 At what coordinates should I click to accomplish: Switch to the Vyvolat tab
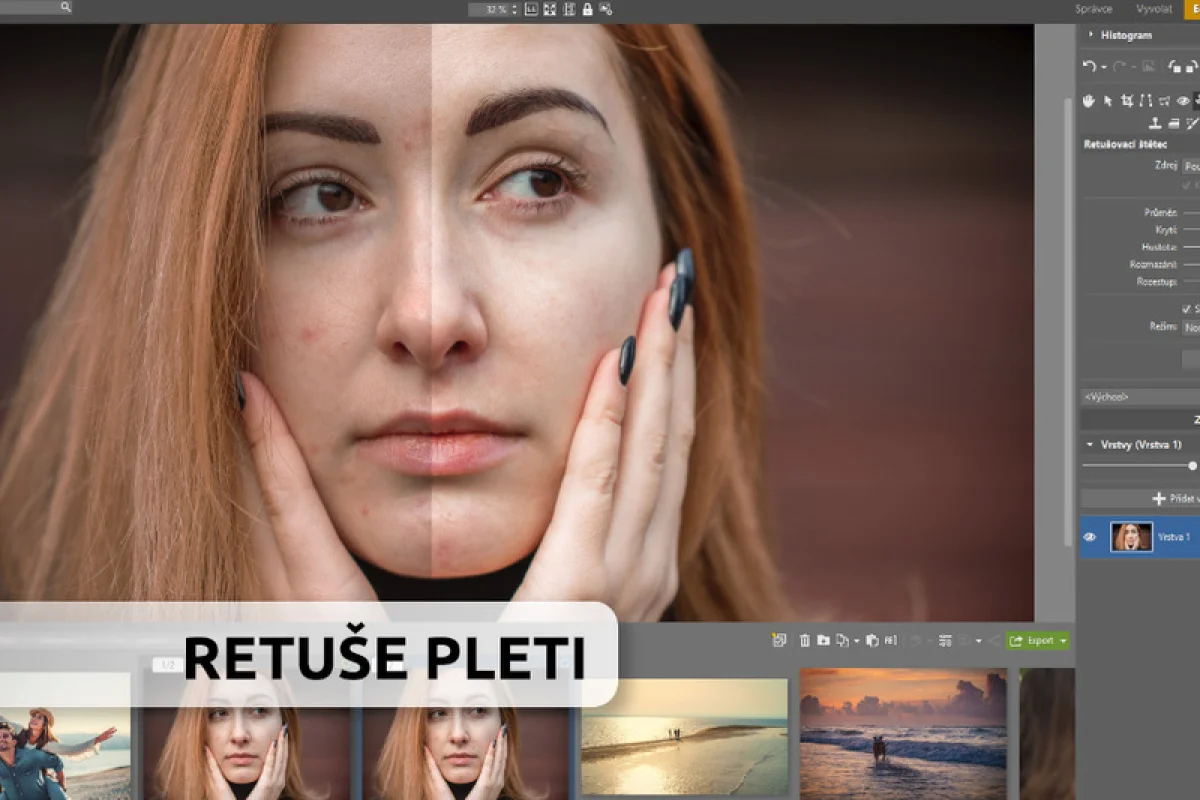click(x=1154, y=8)
